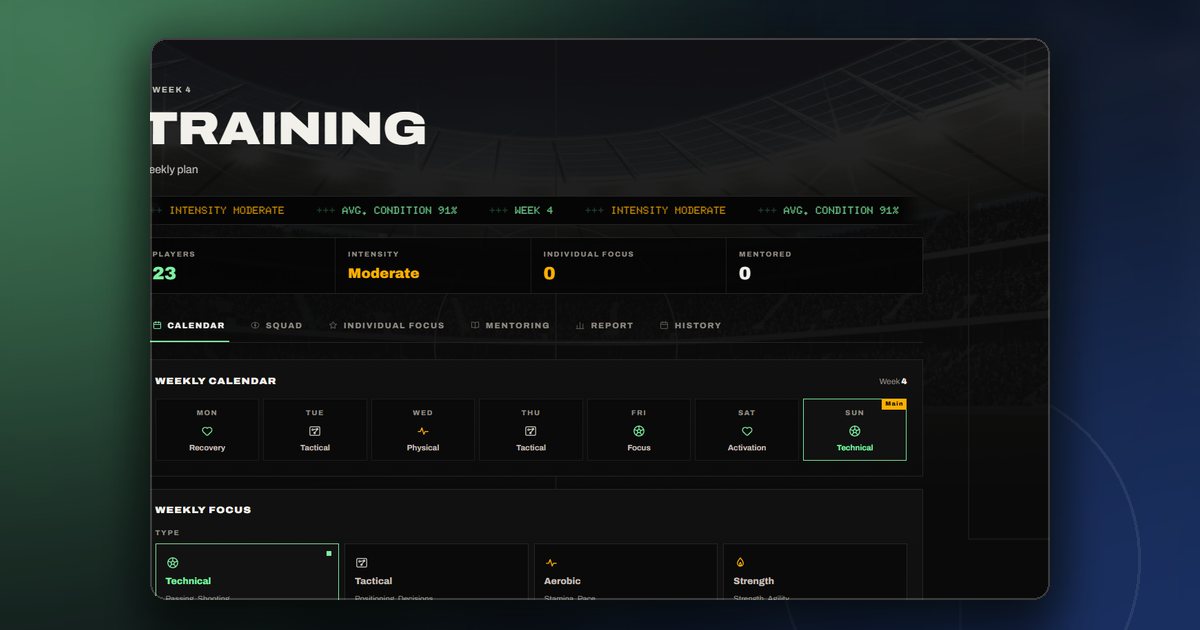This screenshot has height=630, width=1200.
Task: Select Monday Recovery day card
Action: 207,430
